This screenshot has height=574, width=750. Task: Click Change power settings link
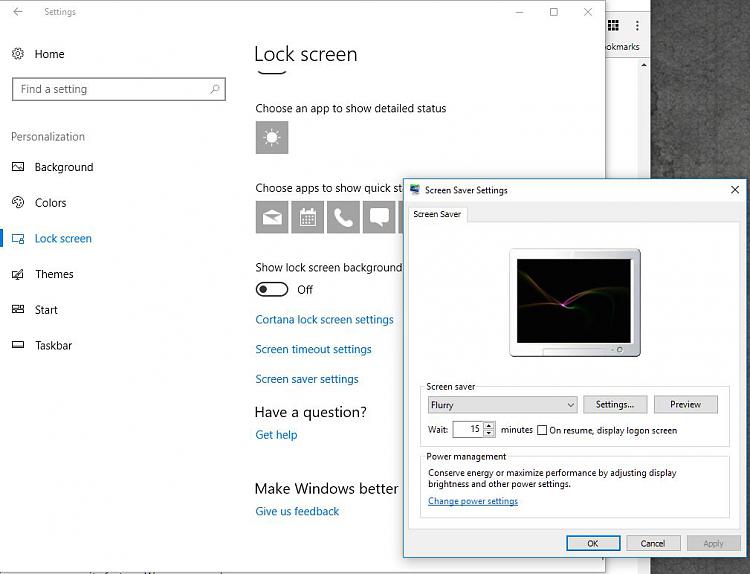pos(473,501)
